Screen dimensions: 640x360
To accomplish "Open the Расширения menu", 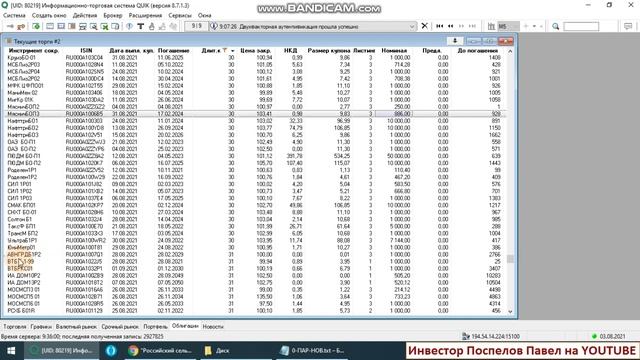I will pos(145,15).
